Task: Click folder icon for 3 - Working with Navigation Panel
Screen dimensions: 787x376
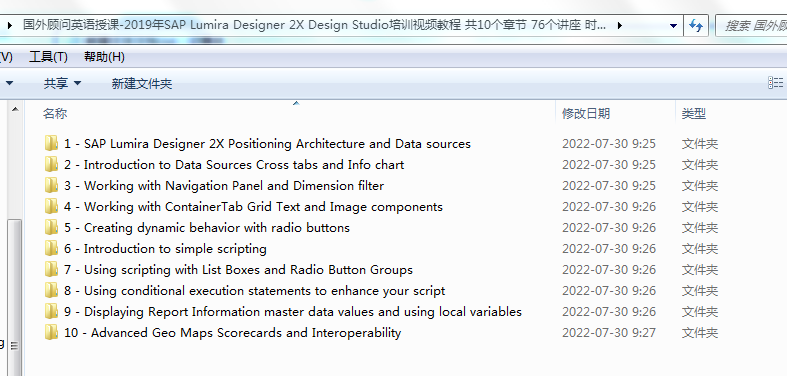Action: pyautogui.click(x=51, y=186)
